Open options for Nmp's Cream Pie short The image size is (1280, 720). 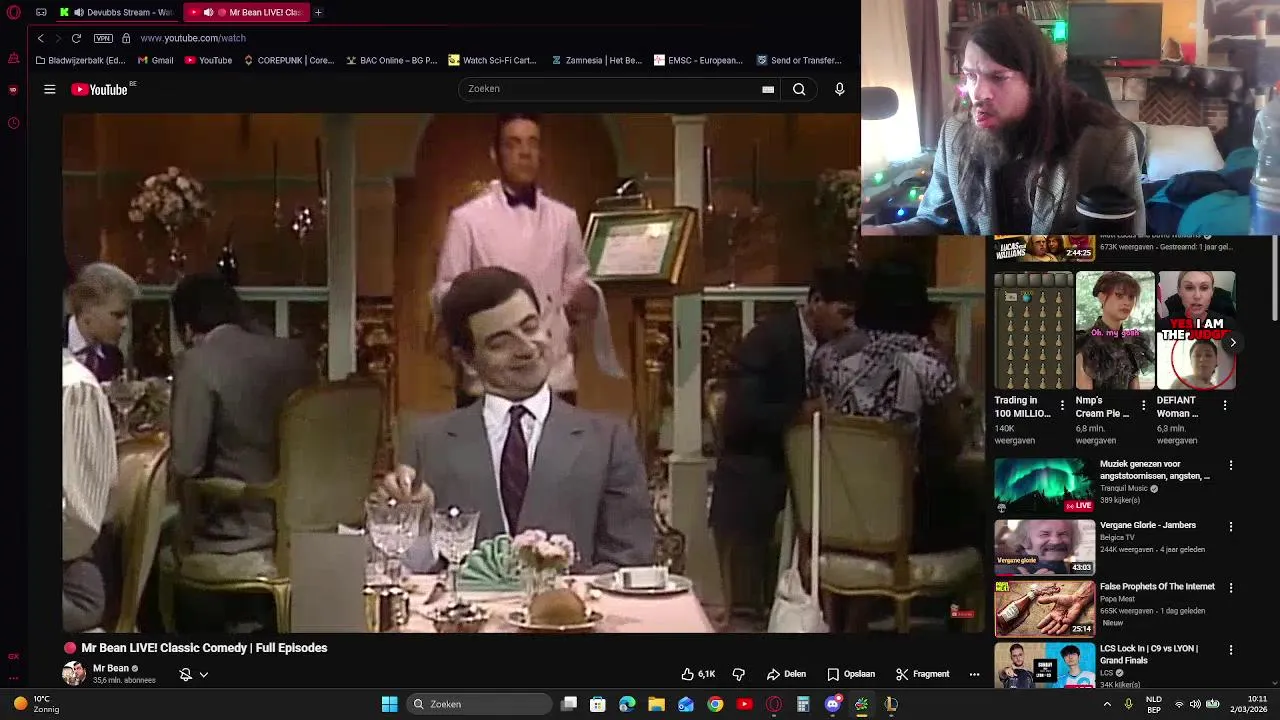coord(1143,405)
